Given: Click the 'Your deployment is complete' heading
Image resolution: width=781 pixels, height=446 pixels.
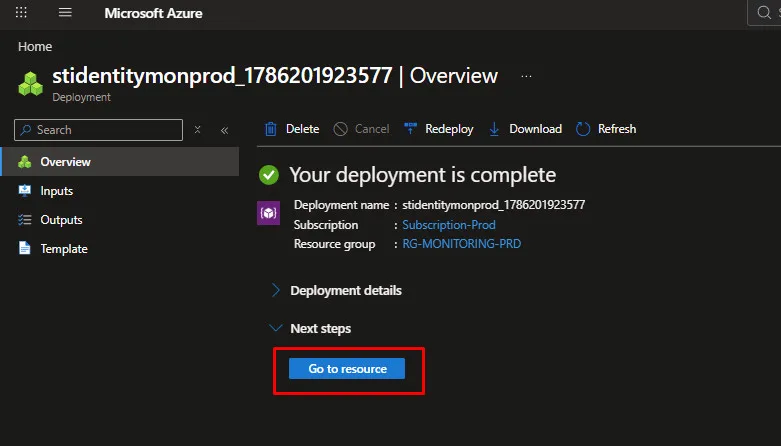Looking at the screenshot, I should (422, 175).
